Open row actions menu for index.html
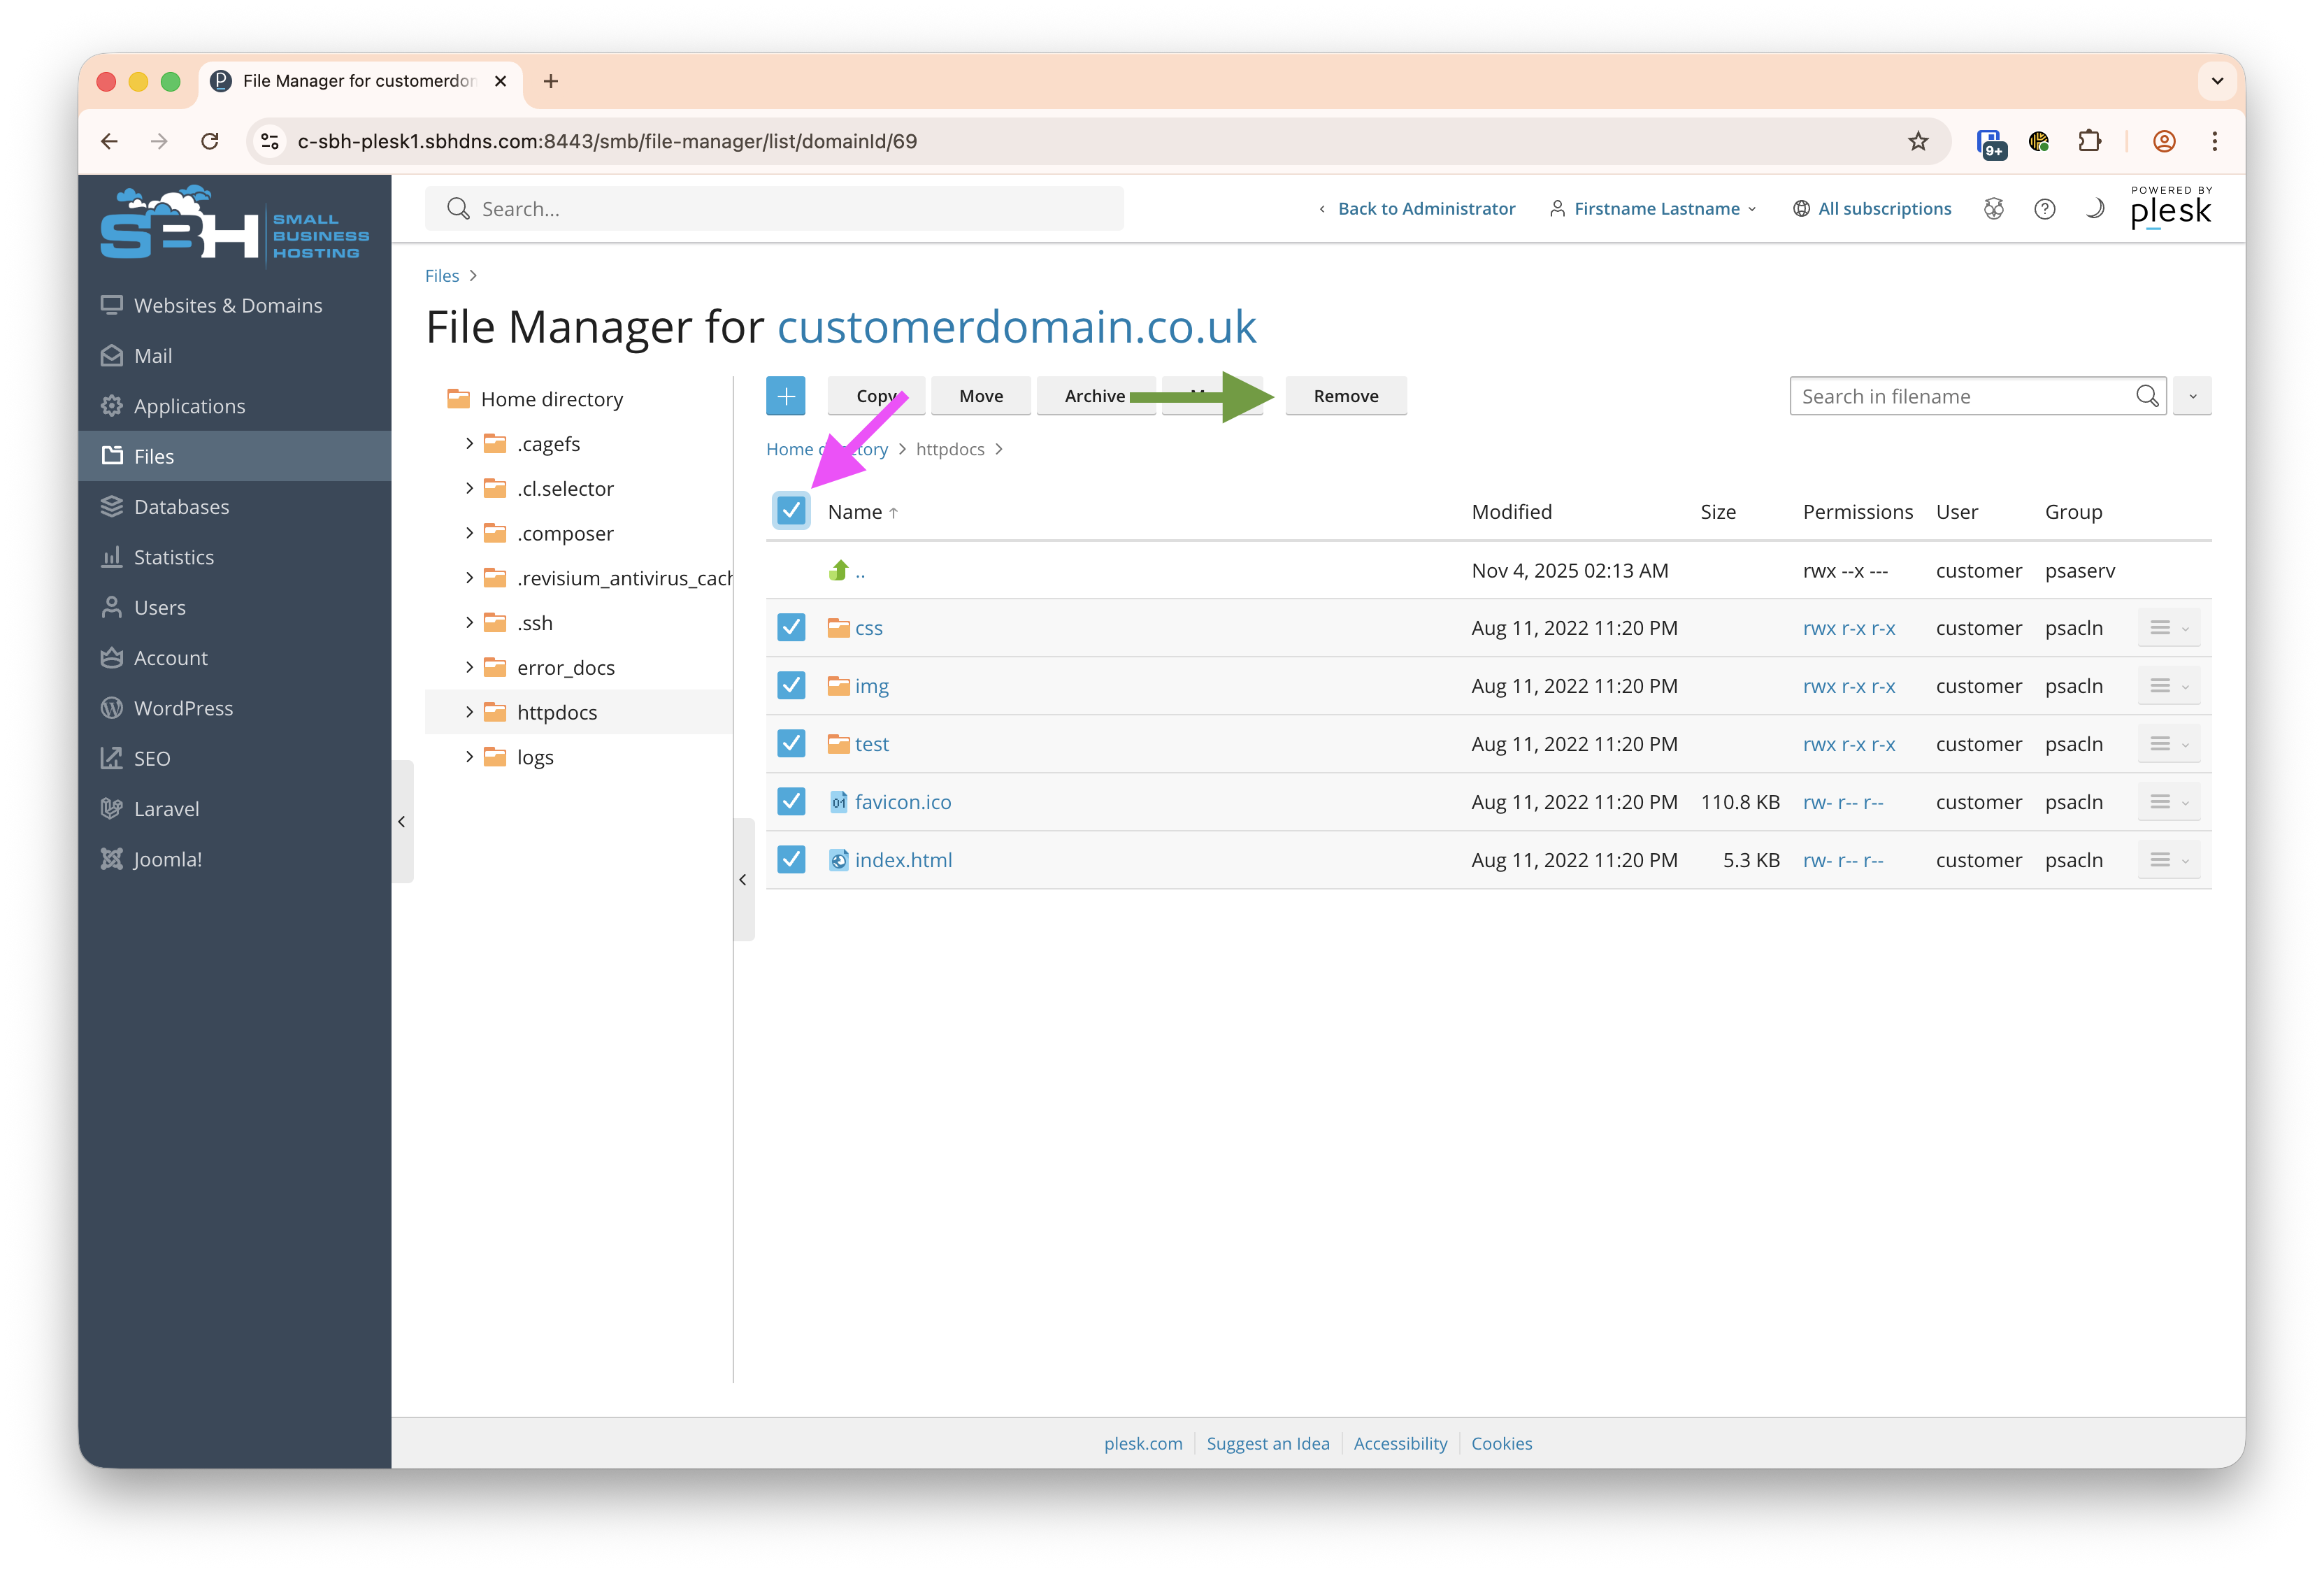This screenshot has height=1572, width=2324. pyautogui.click(x=2168, y=860)
